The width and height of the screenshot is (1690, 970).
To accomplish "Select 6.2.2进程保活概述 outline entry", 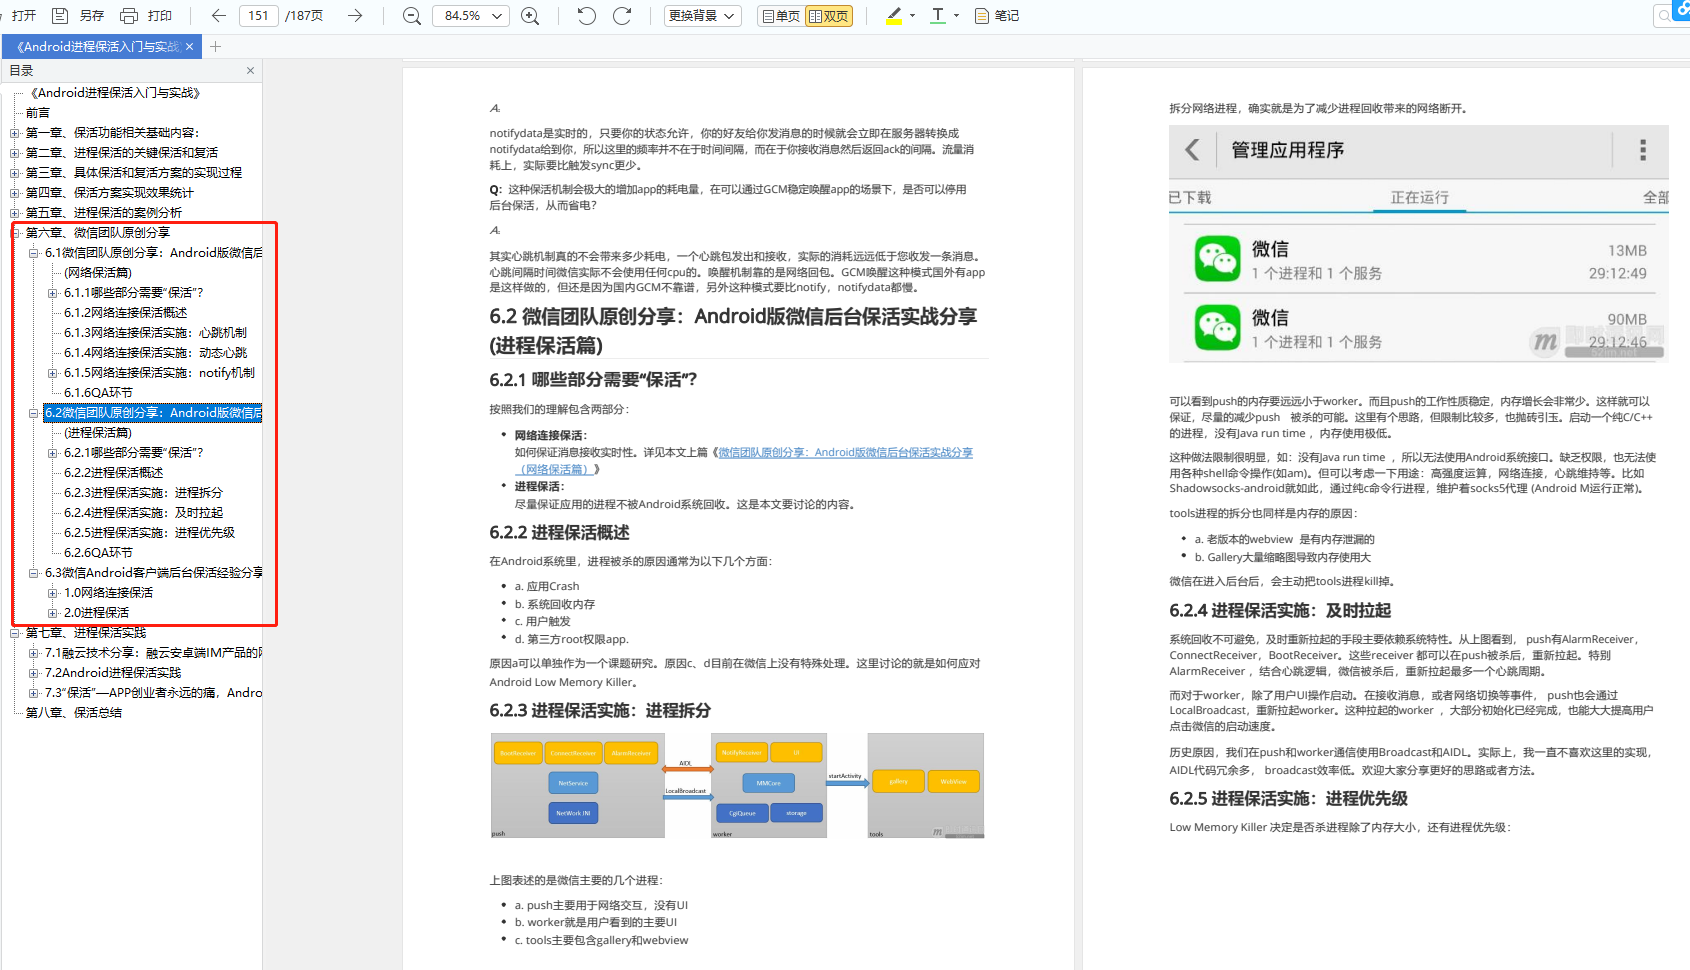I will coord(114,473).
